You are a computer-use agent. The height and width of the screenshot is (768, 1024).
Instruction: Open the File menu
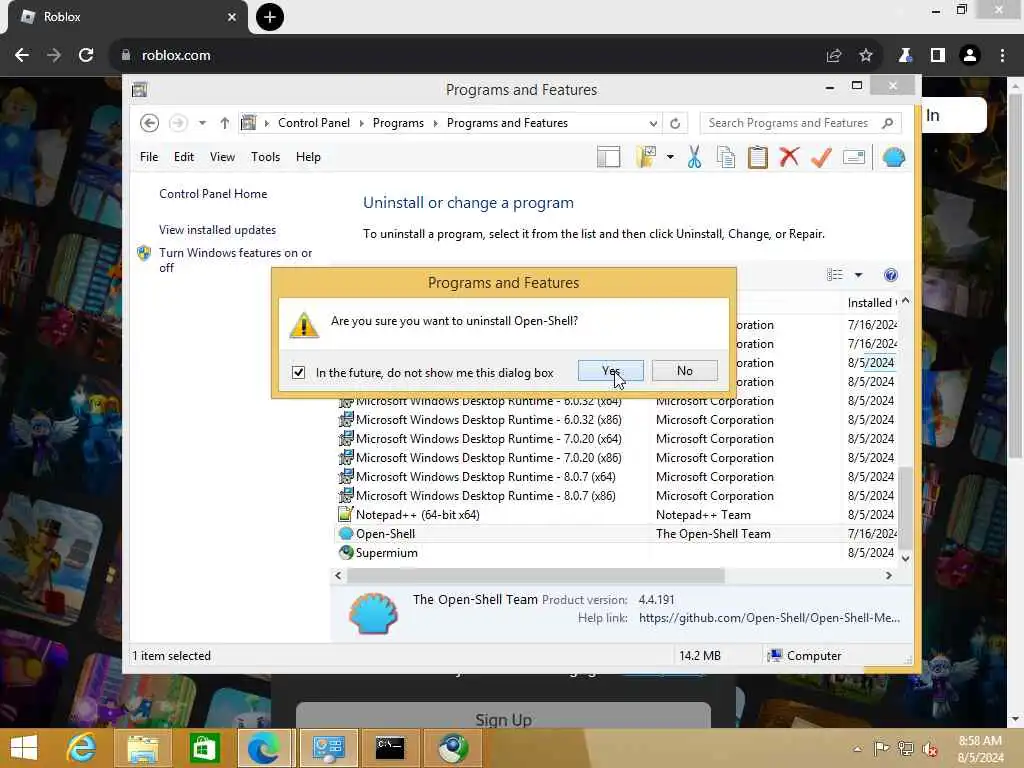[149, 157]
